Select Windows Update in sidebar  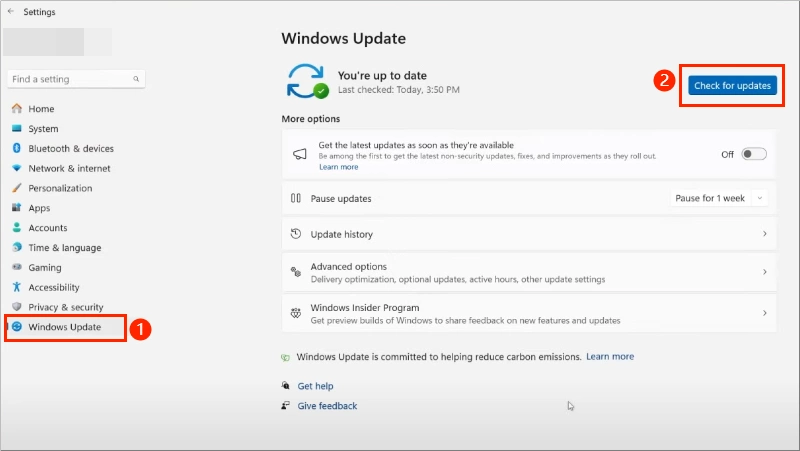click(x=66, y=327)
